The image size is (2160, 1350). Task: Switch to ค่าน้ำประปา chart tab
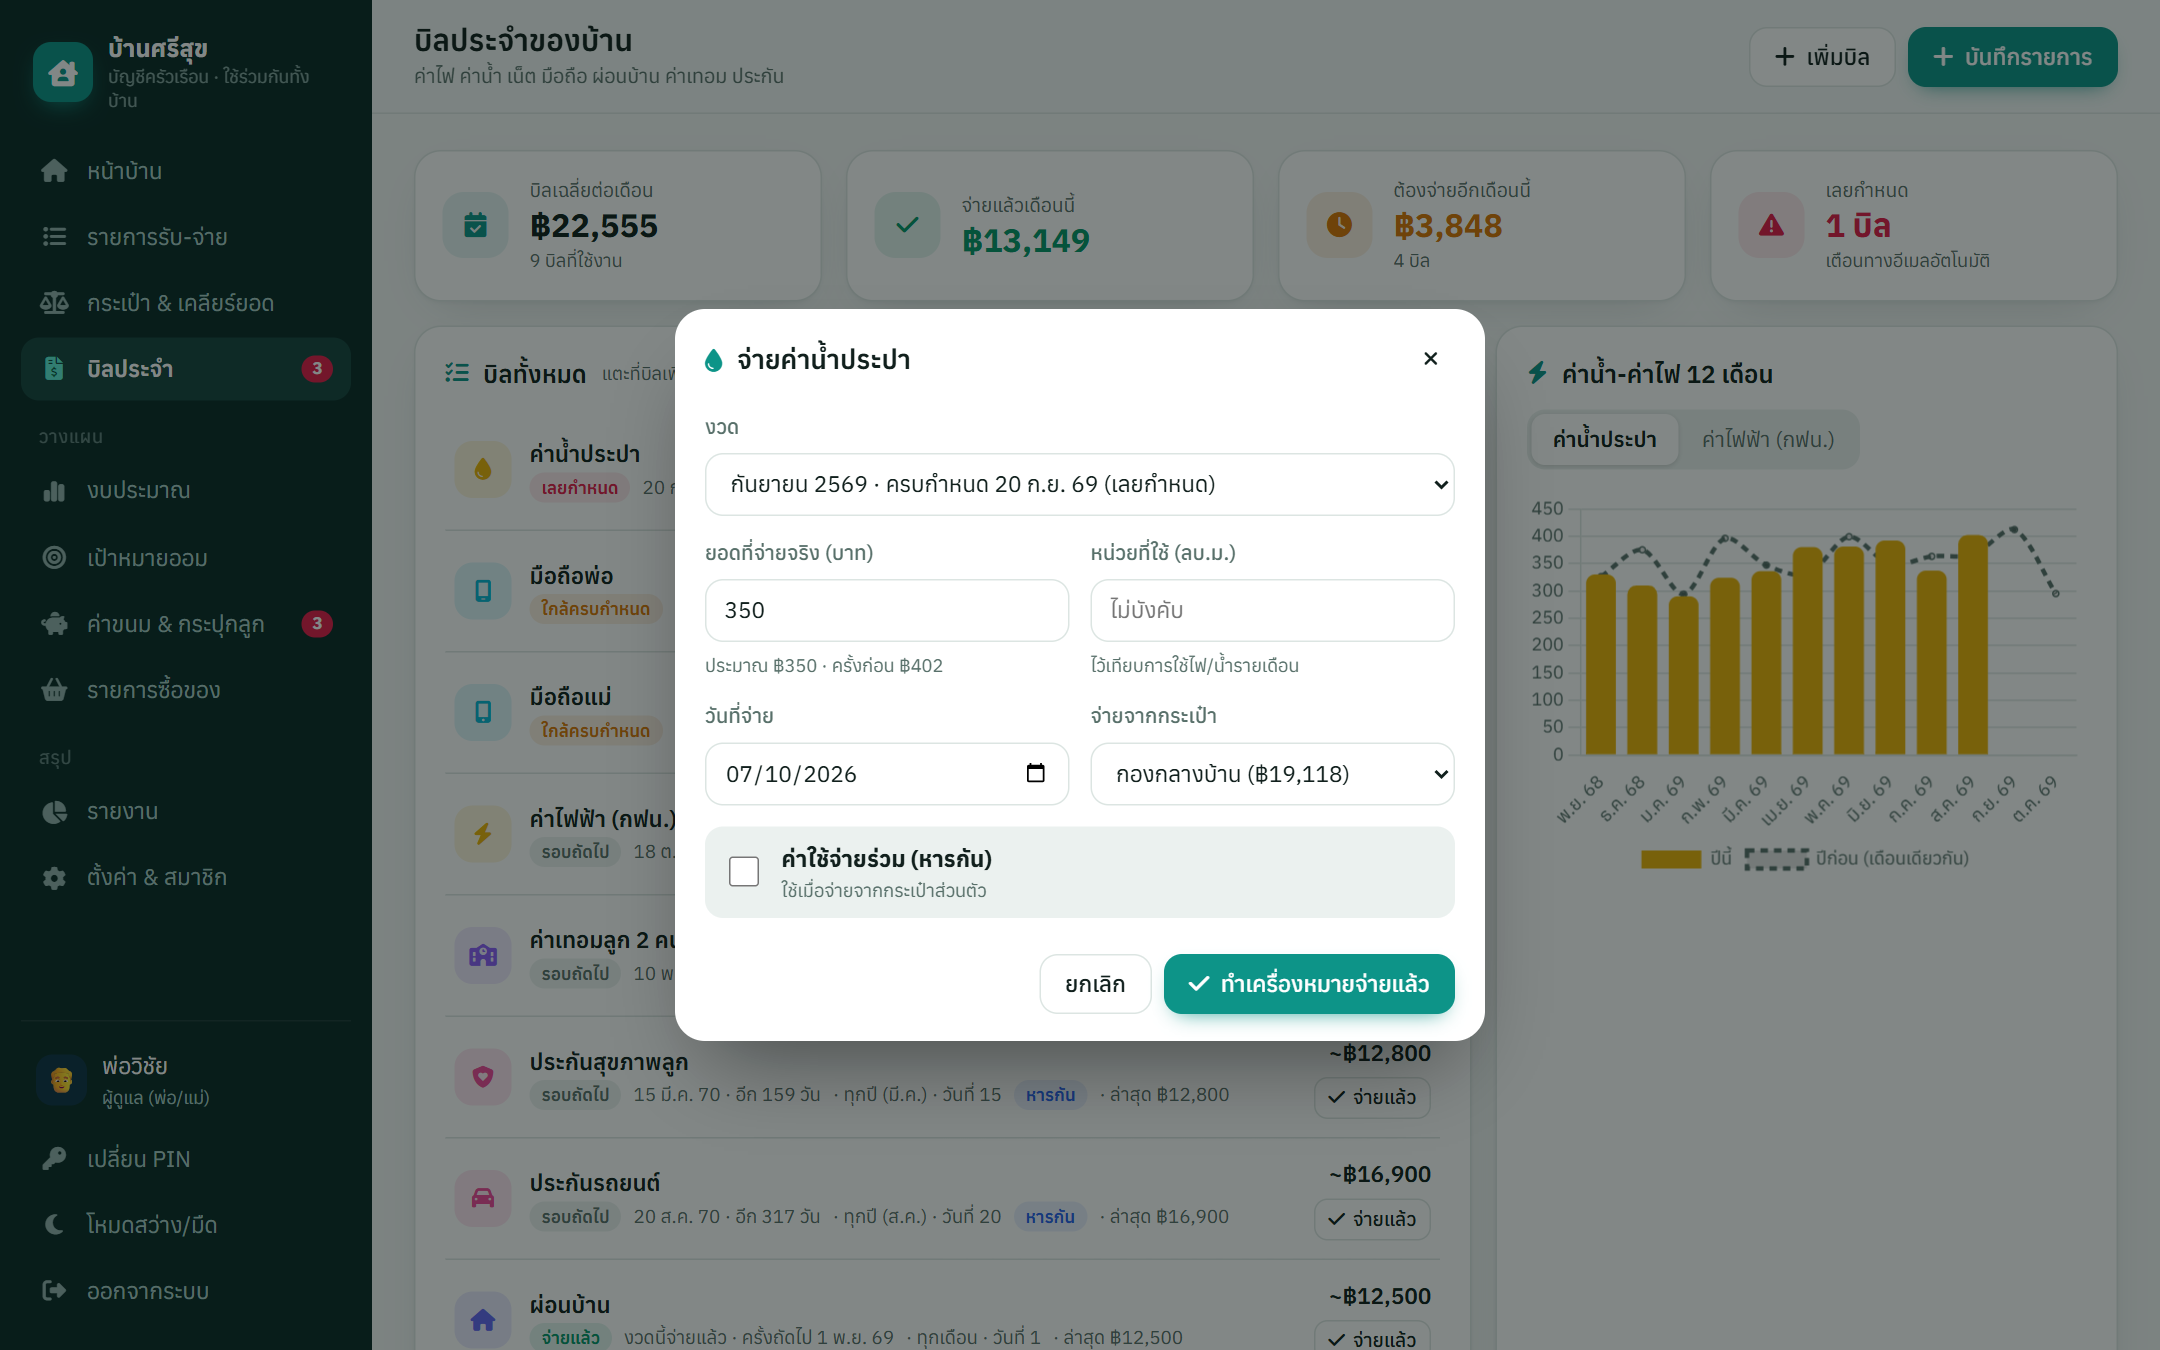click(1604, 440)
